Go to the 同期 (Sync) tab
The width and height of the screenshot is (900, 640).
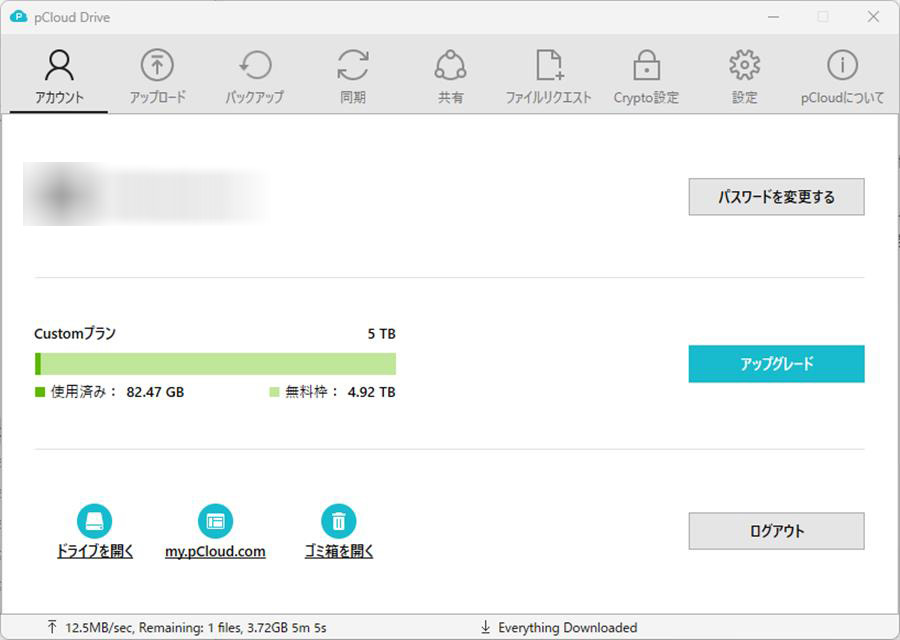point(352,77)
